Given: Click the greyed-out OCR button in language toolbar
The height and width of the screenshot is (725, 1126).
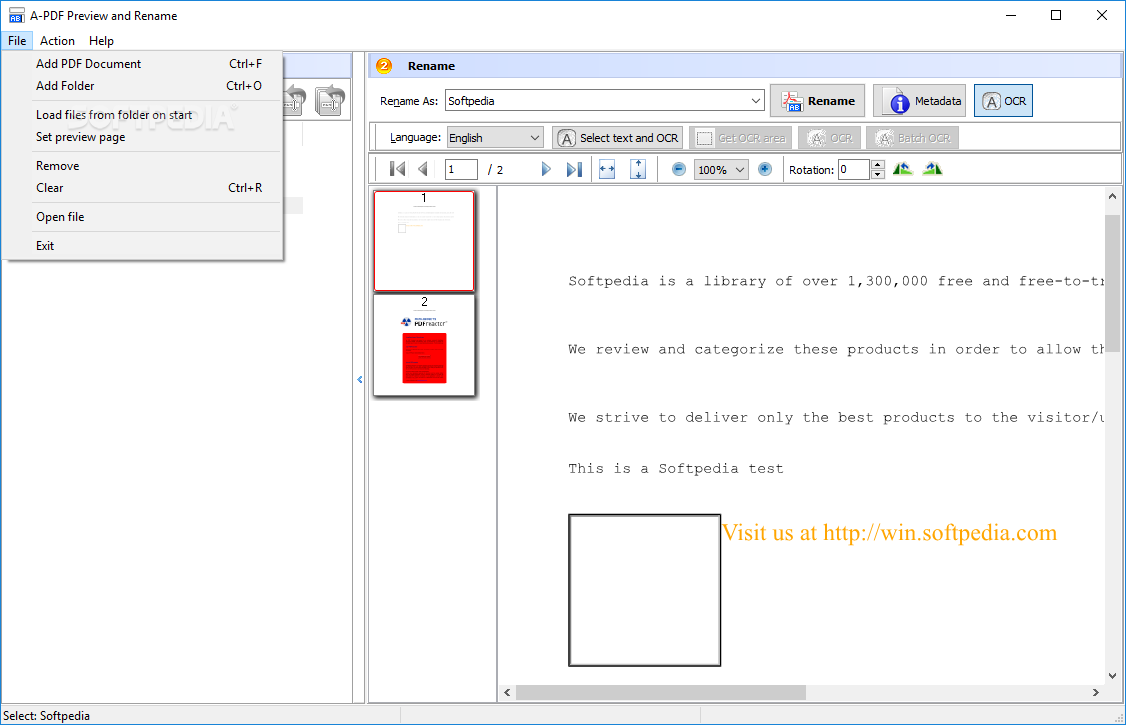Looking at the screenshot, I should coord(829,138).
